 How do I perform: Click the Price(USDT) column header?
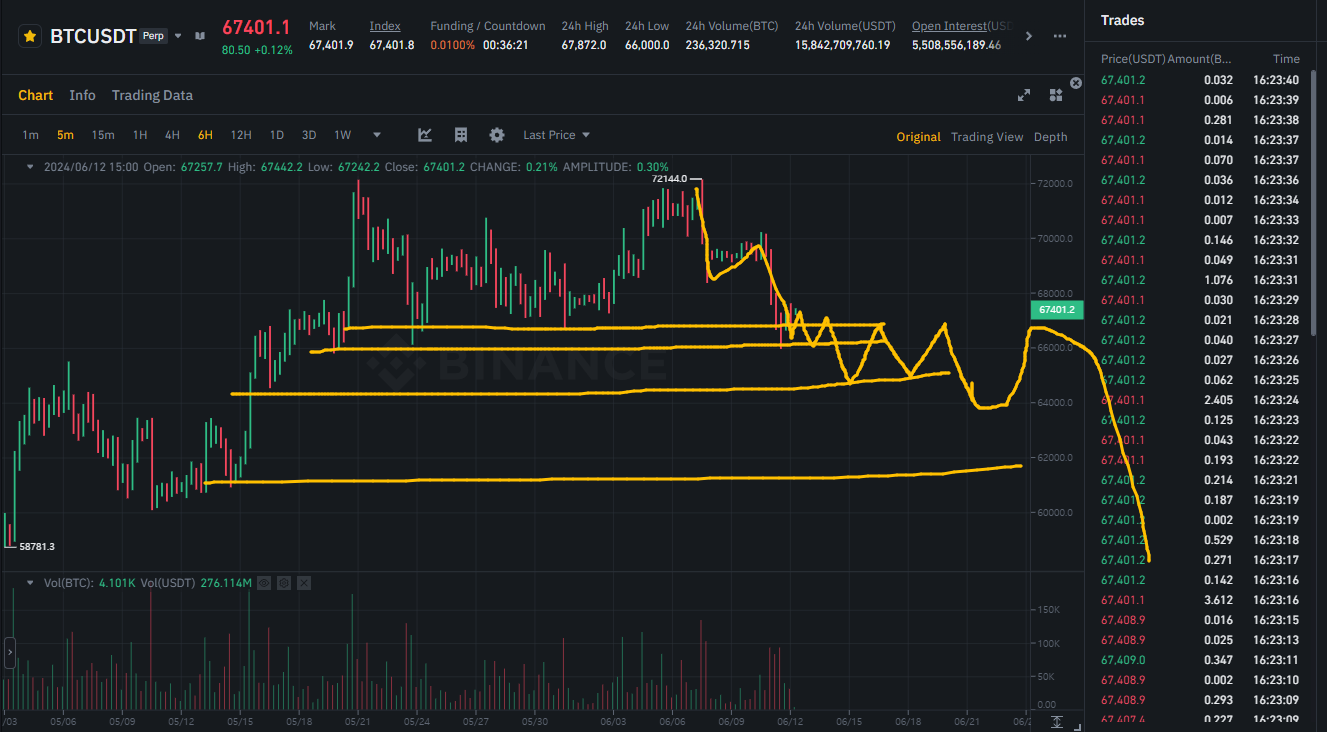(x=1133, y=59)
